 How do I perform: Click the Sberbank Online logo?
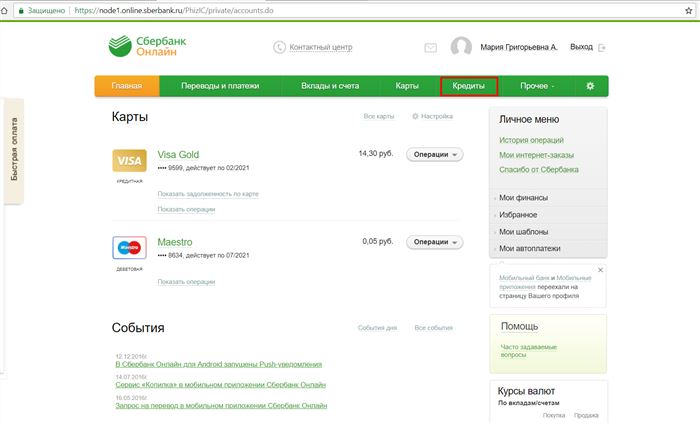pyautogui.click(x=147, y=46)
